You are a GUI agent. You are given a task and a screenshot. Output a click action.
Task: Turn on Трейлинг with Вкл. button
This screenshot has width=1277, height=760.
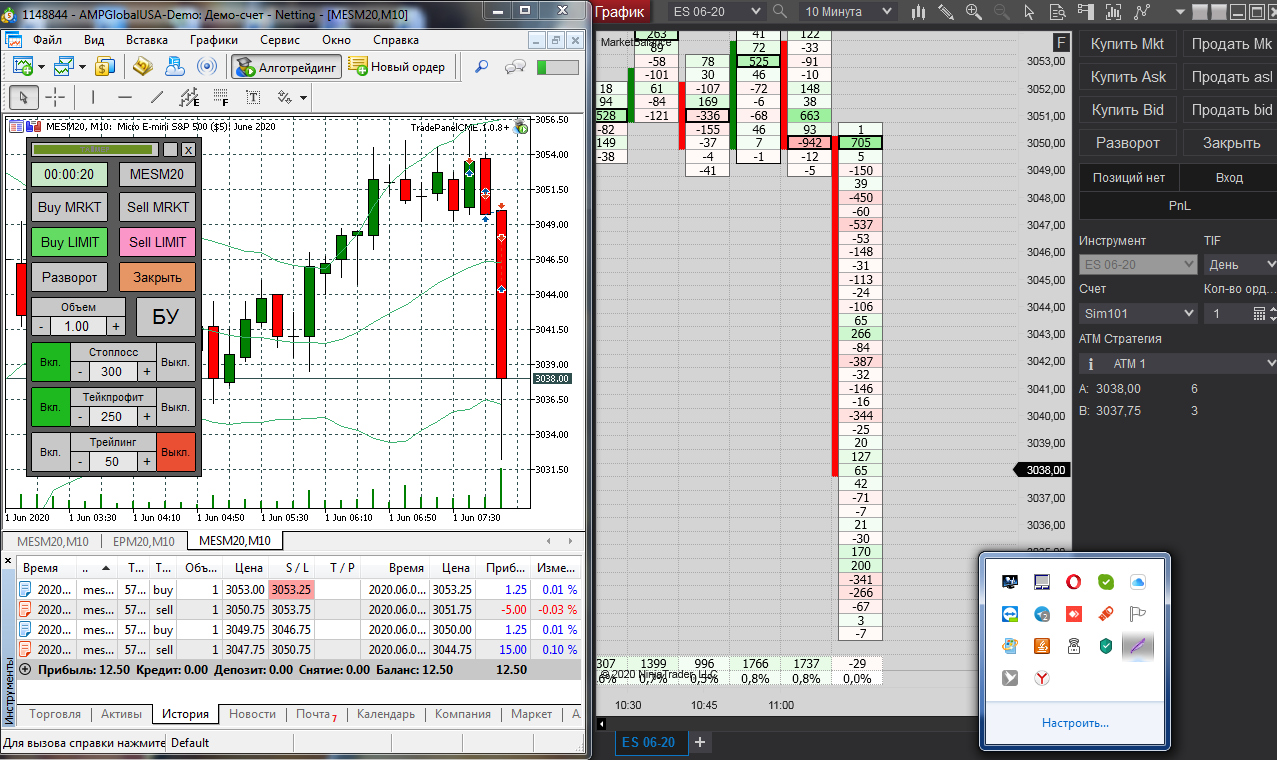[50, 452]
